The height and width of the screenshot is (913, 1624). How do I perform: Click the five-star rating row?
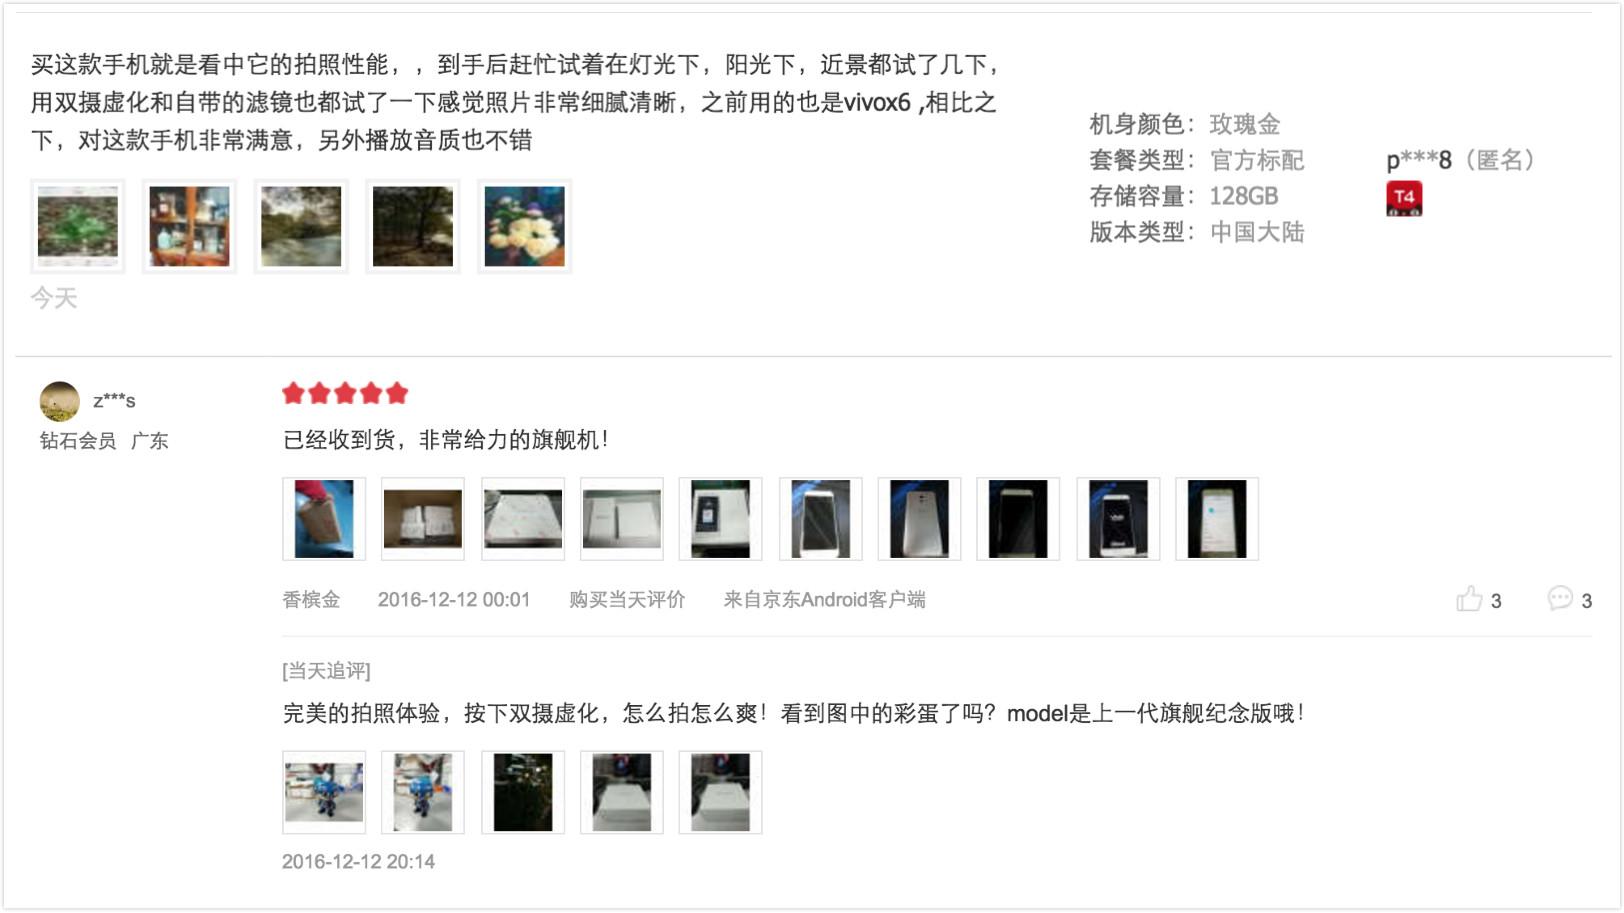click(x=345, y=393)
